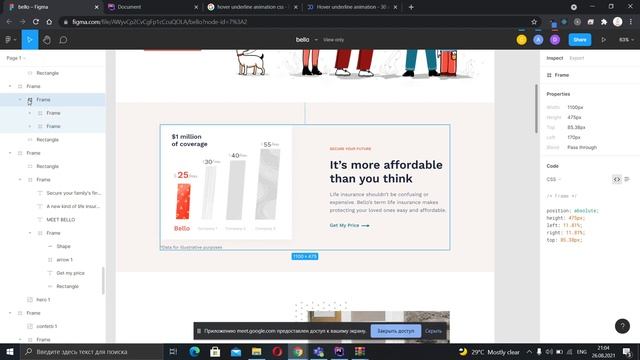Click the layers panel scrollbar
The width and height of the screenshot is (640, 360).
coord(103,280)
